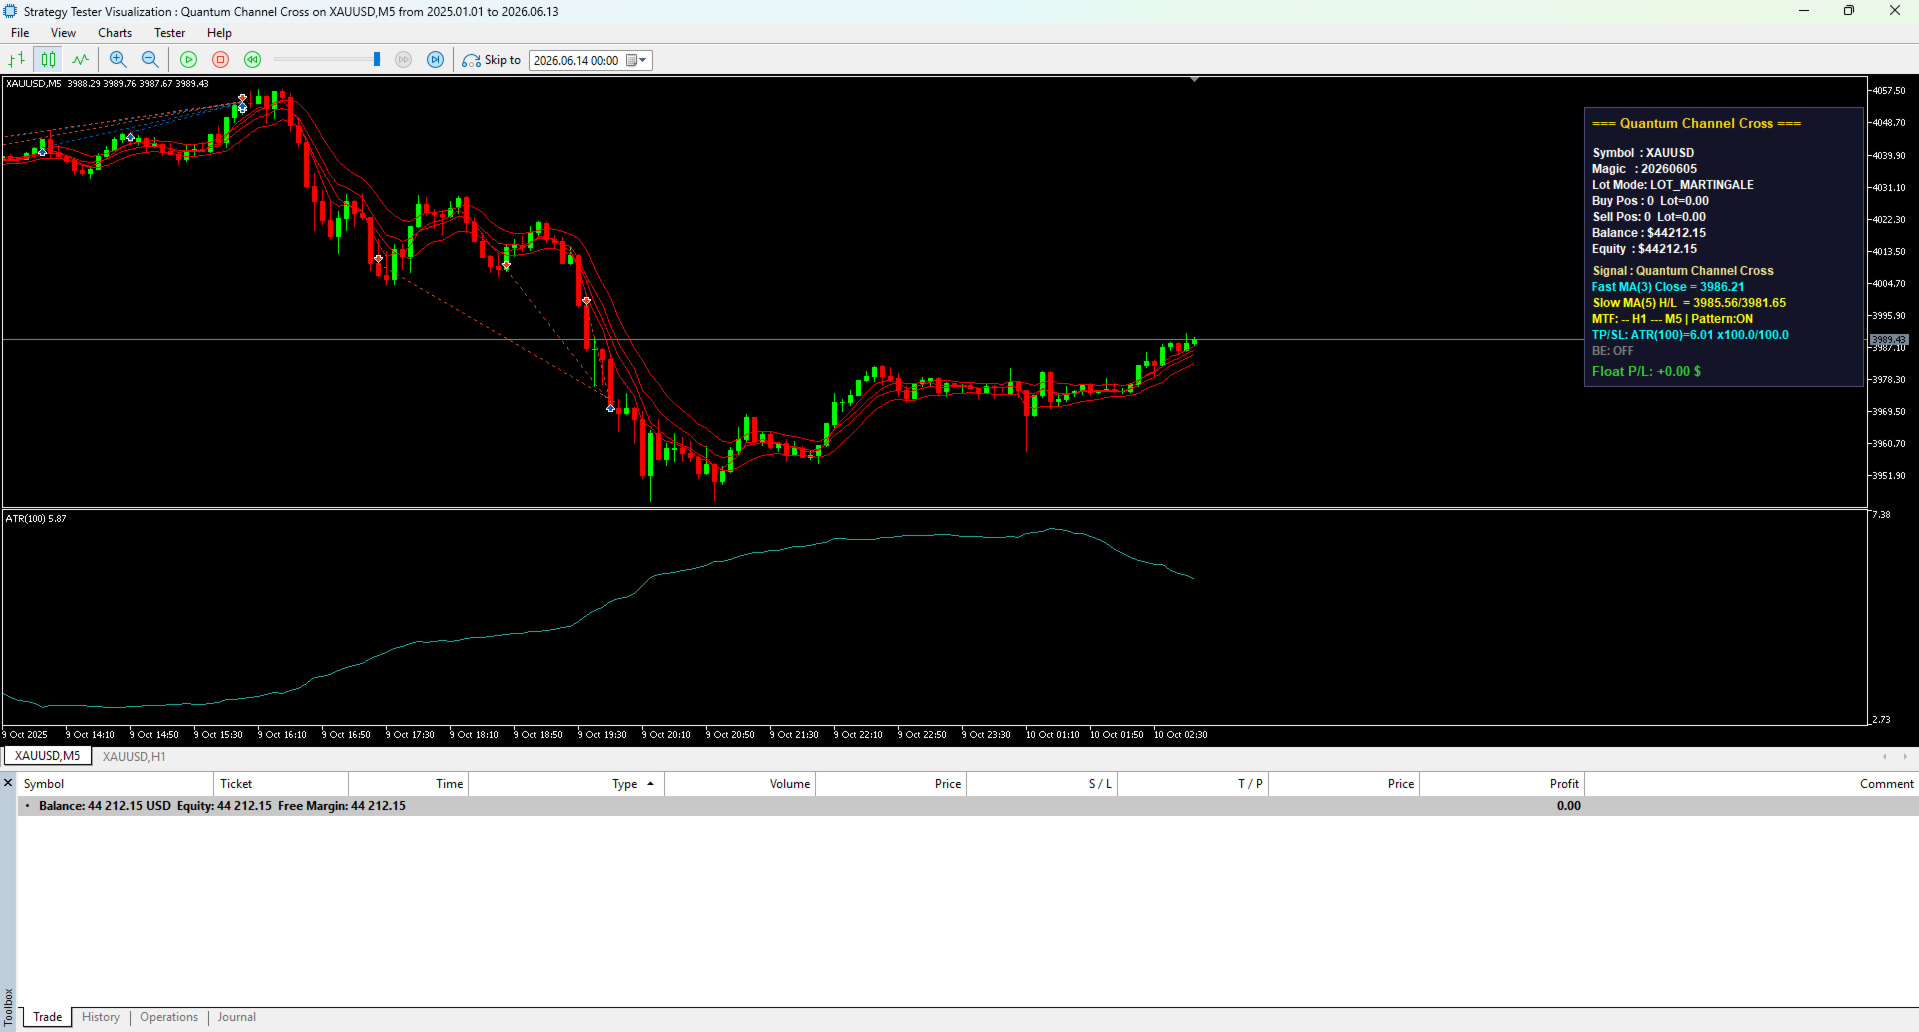Image resolution: width=1919 pixels, height=1032 pixels.
Task: Click the 'Slow MA(5) H/L' values line
Action: [1689, 303]
